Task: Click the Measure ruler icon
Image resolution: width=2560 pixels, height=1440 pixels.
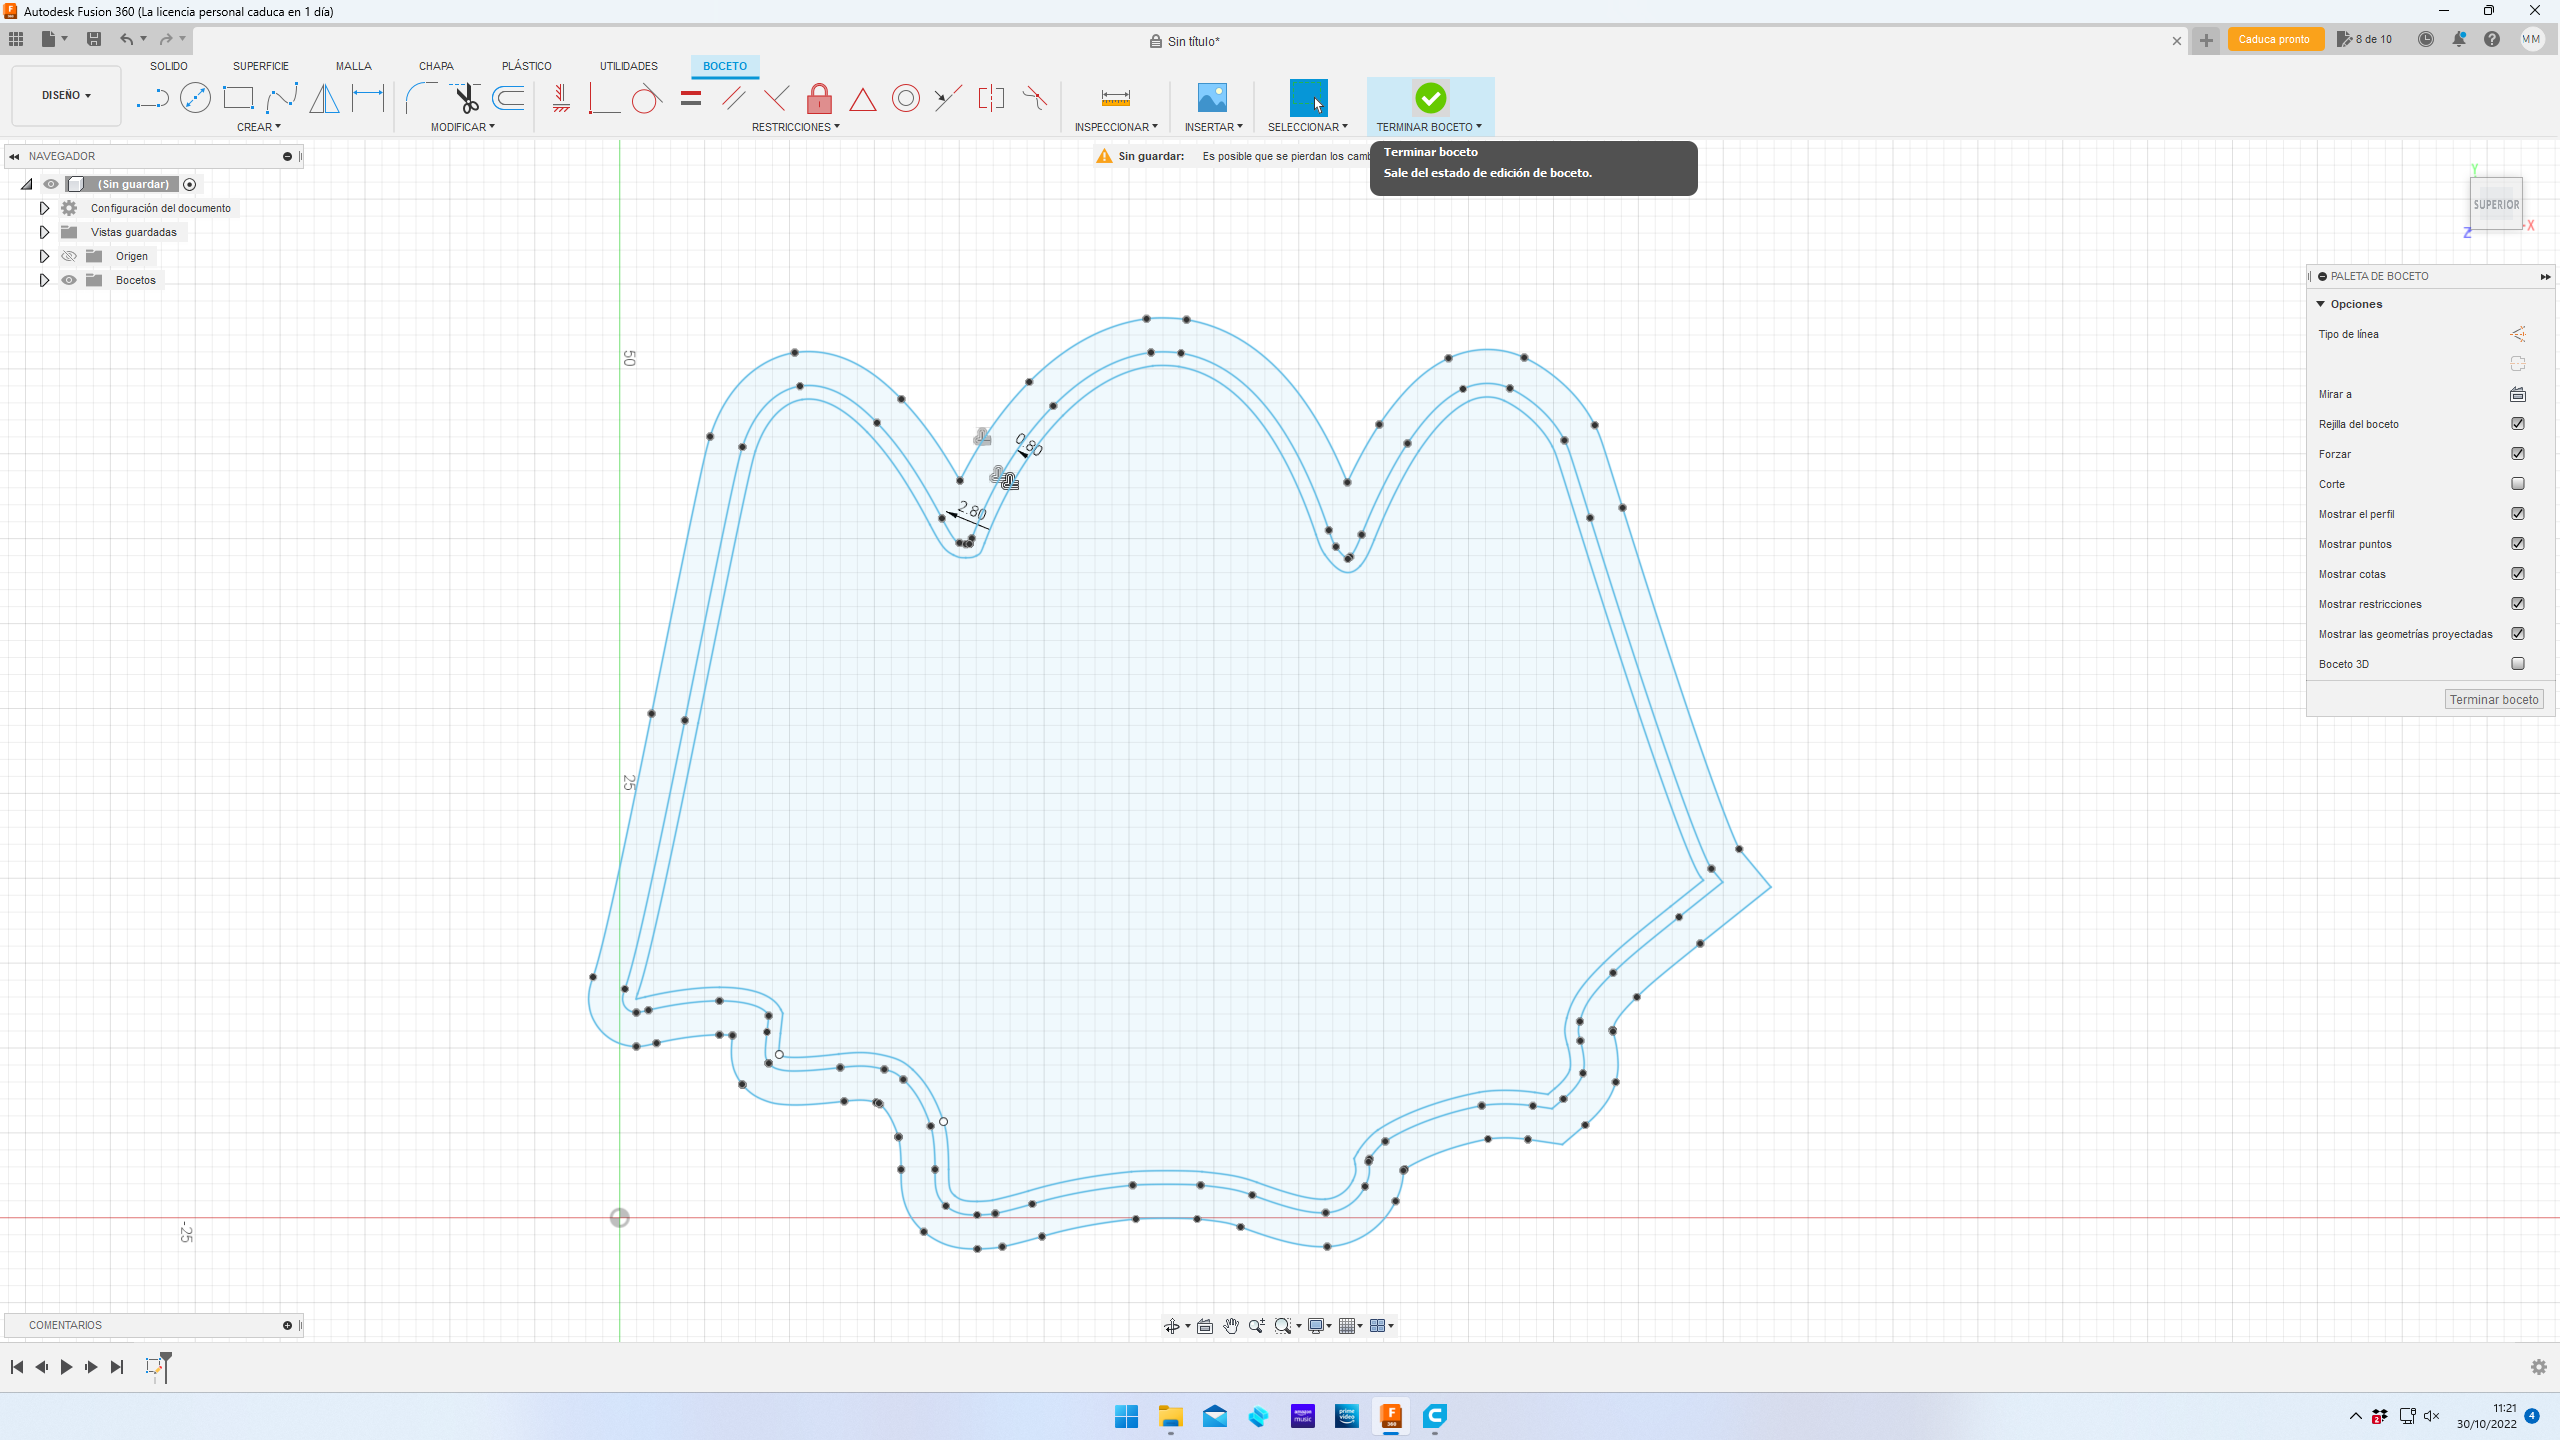Action: pos(1115,98)
